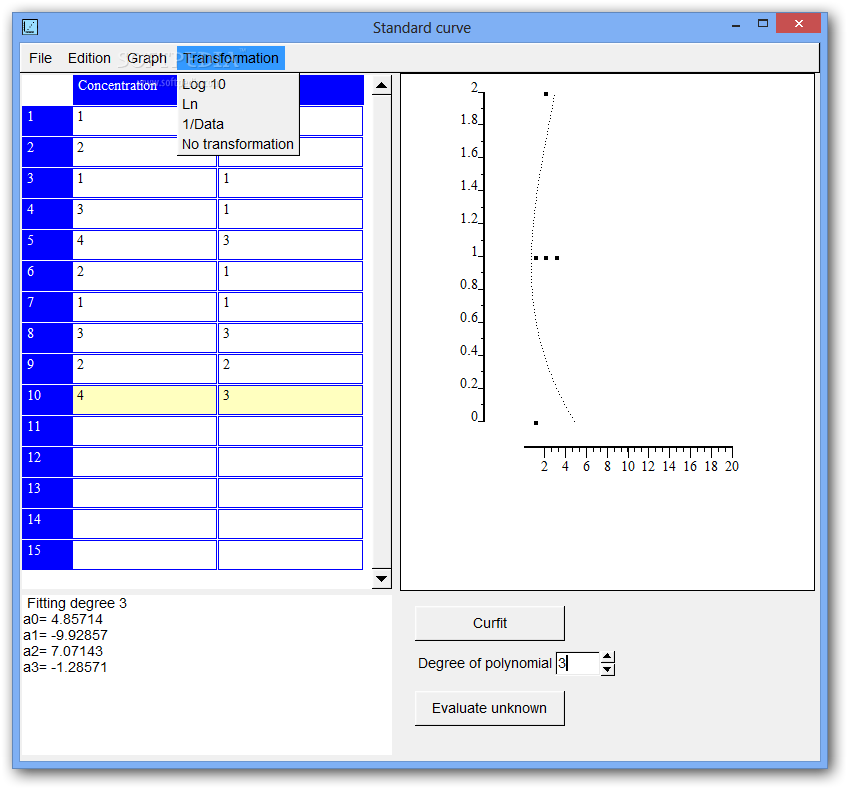Viewport: 848px width, 789px height.
Task: Select row 3 header
Action: pyautogui.click(x=47, y=183)
